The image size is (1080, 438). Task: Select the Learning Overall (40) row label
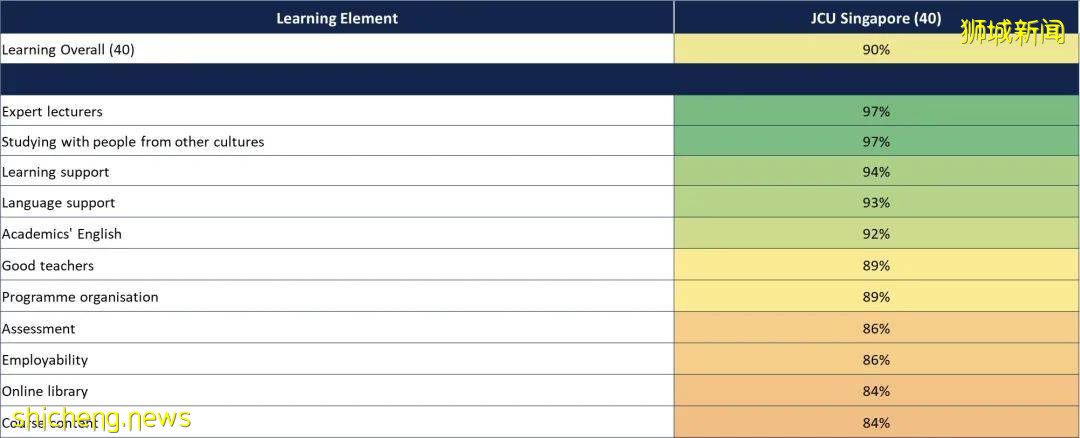click(x=68, y=49)
